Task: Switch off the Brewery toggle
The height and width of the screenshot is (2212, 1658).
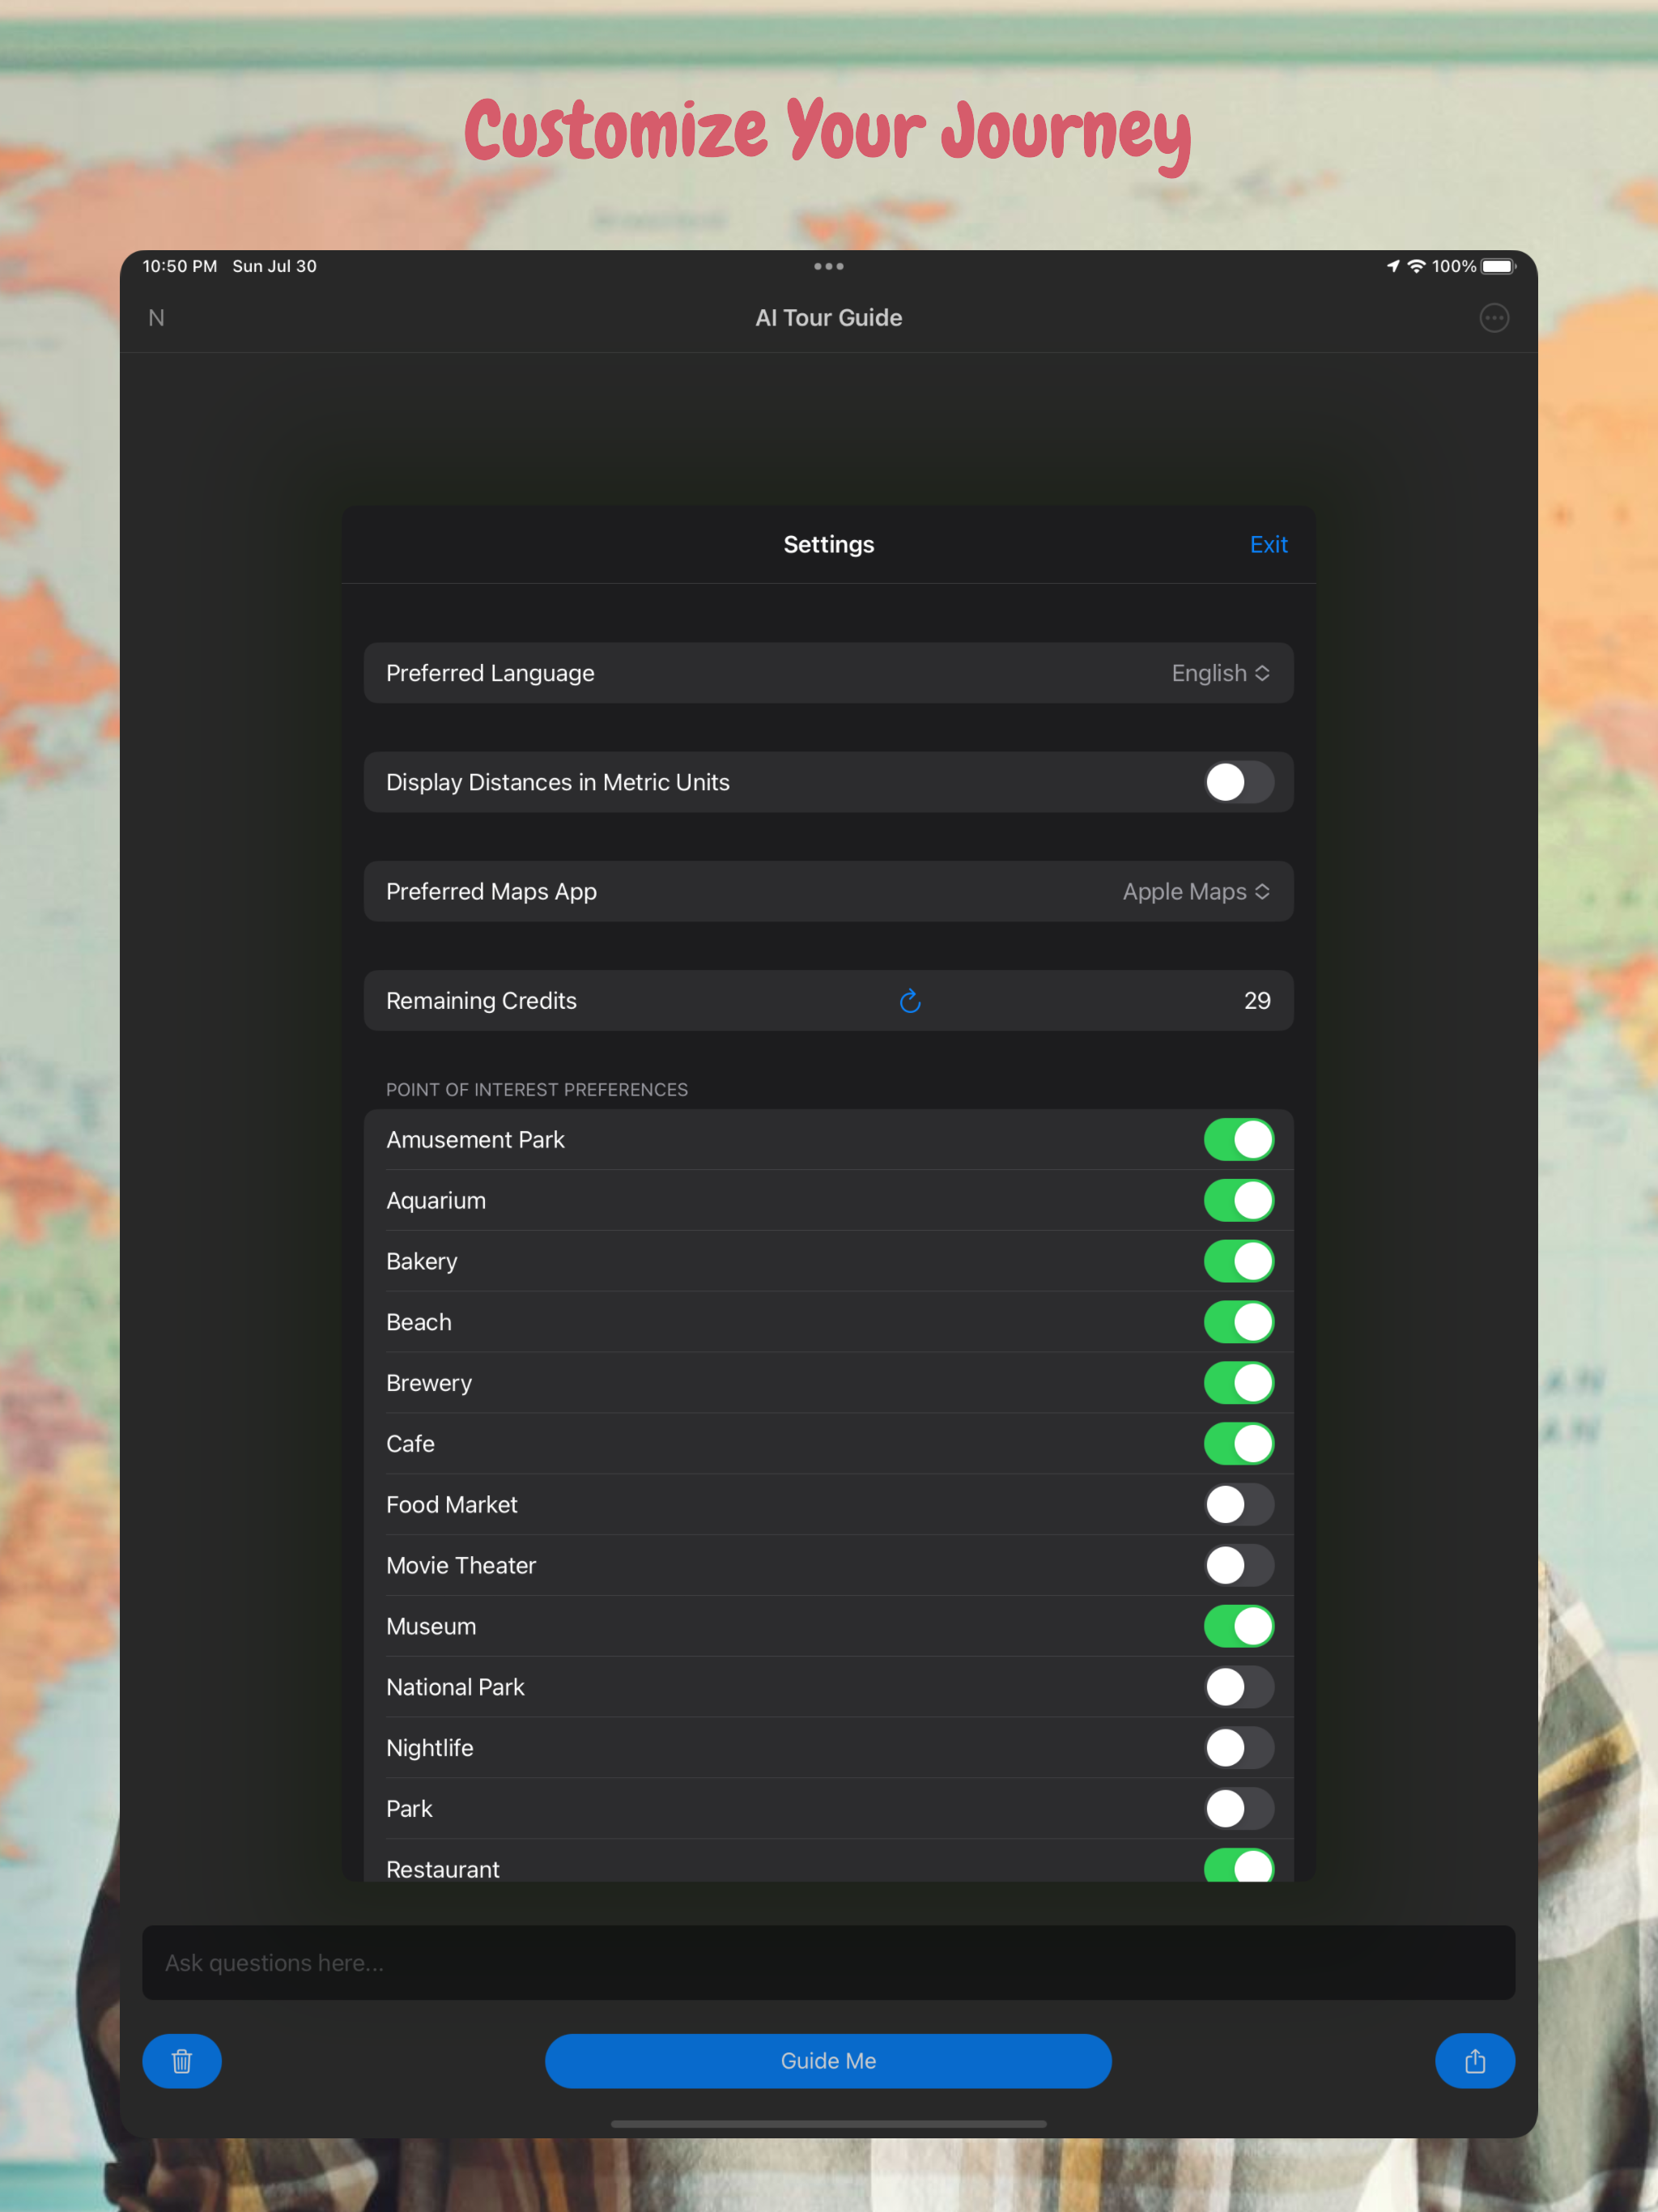Action: tap(1238, 1383)
